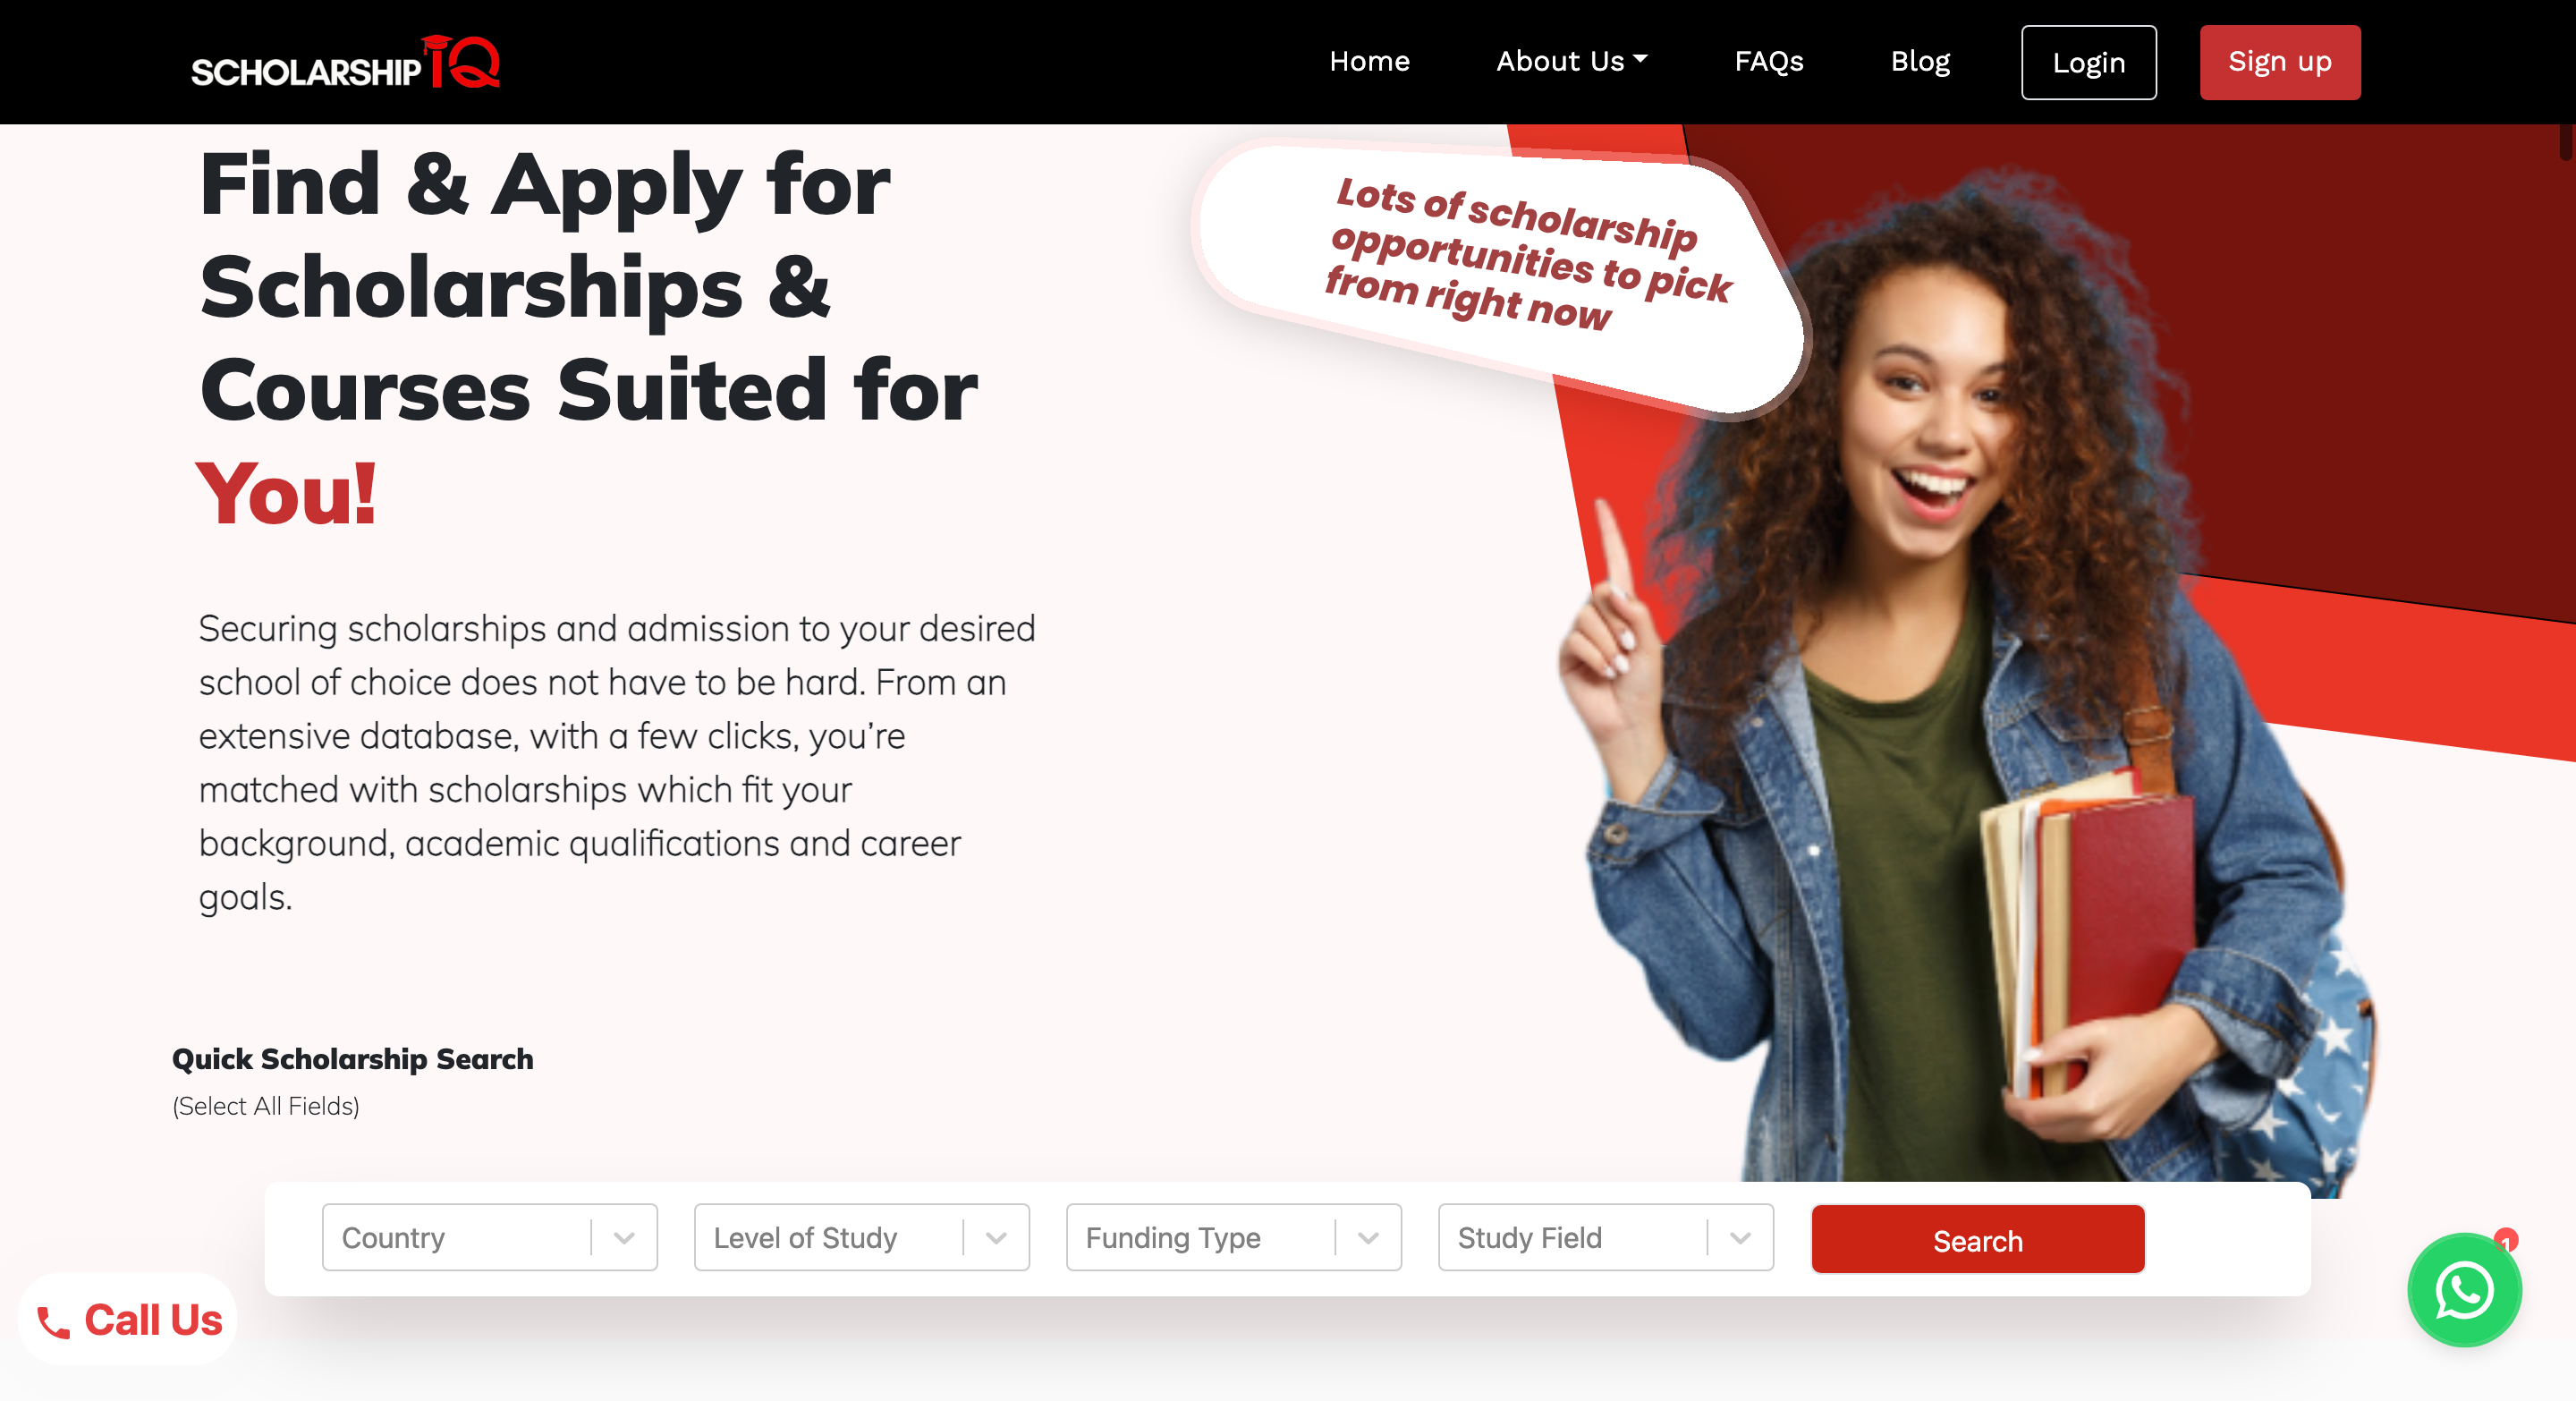Open the WhatsApp chat bubble

click(2464, 1290)
